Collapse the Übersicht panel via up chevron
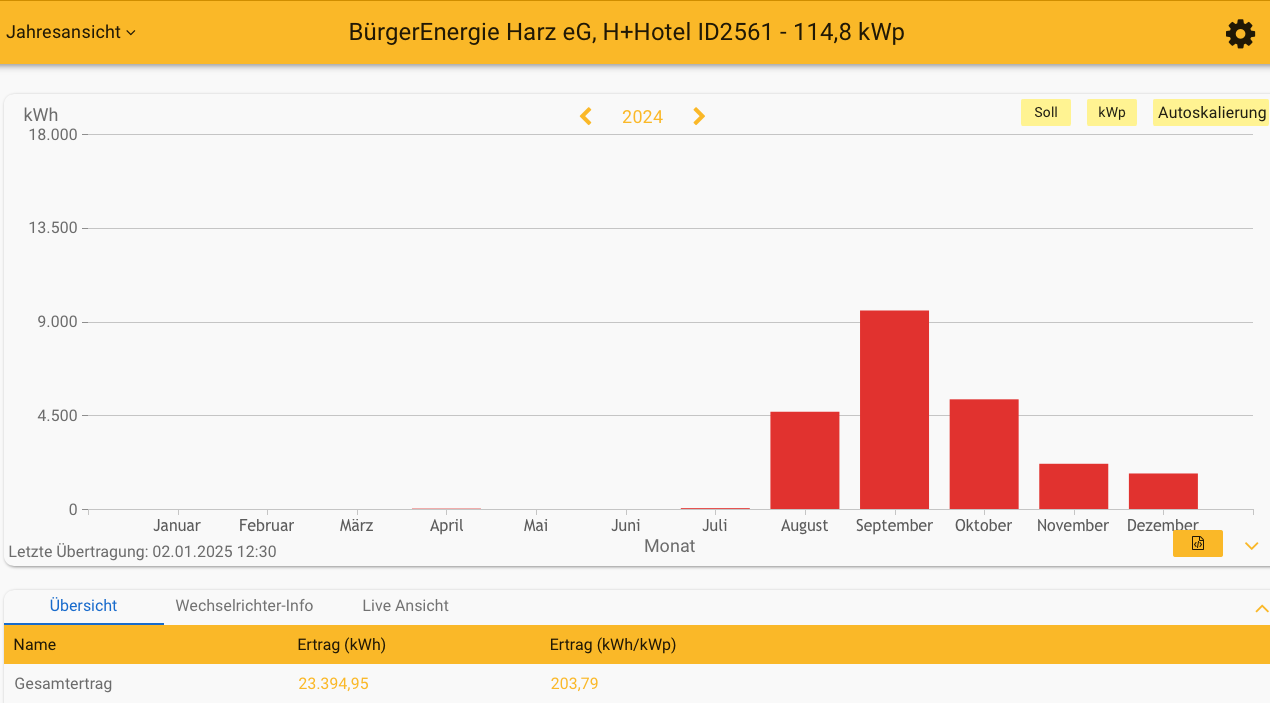1270x703 pixels. (1260, 607)
